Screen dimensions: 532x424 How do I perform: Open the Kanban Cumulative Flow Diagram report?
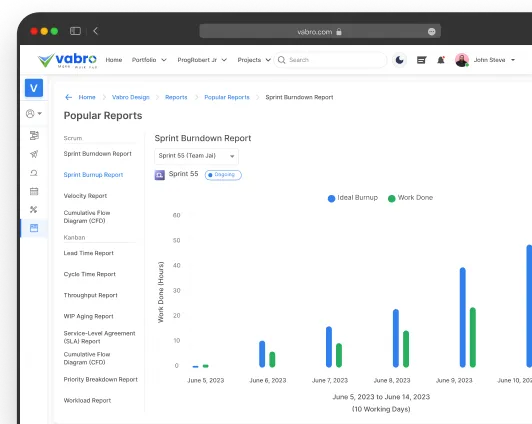tap(87, 358)
